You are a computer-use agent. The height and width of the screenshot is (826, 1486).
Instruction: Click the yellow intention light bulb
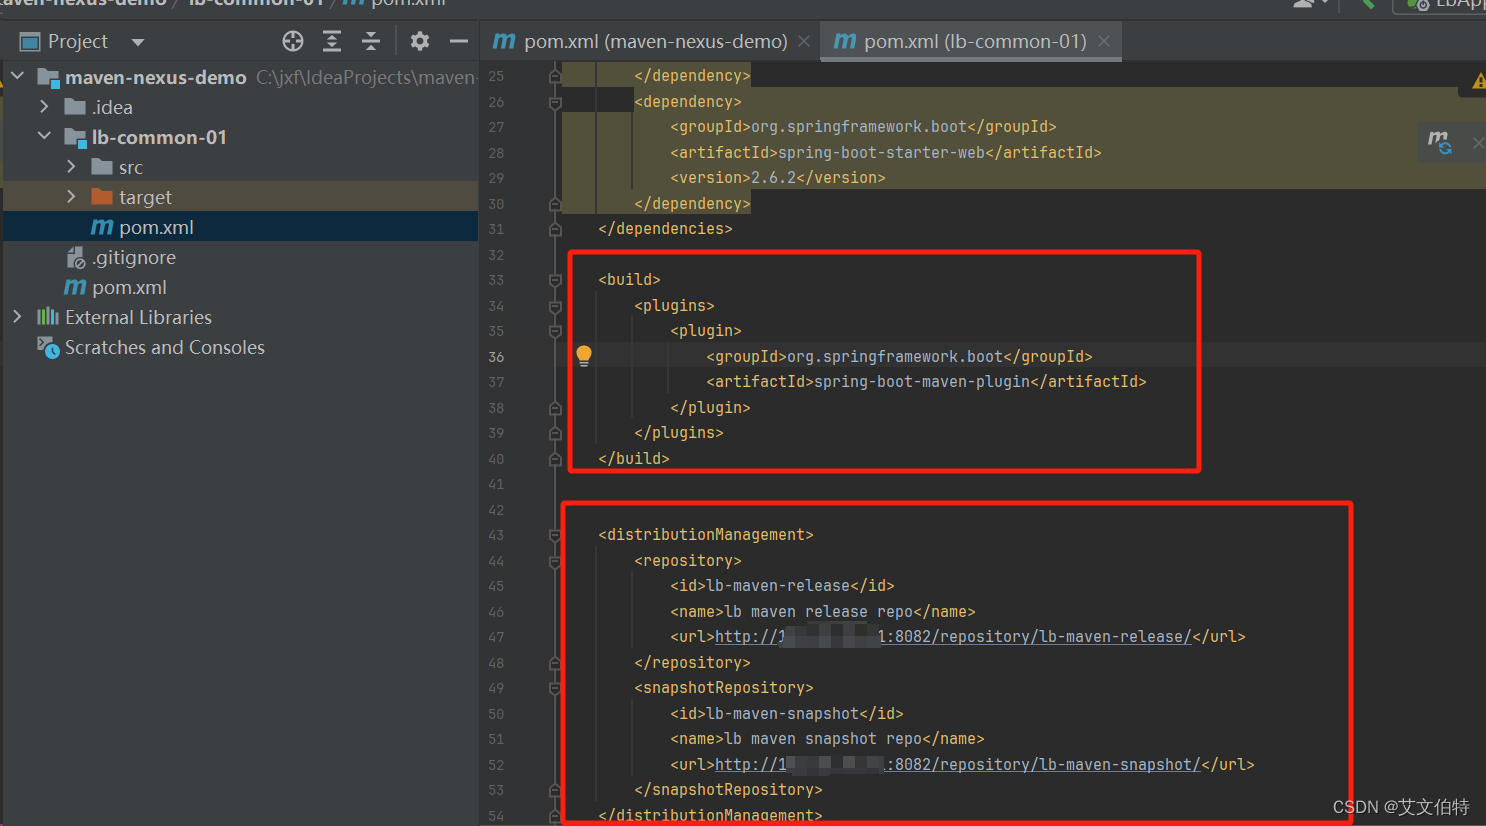584,355
